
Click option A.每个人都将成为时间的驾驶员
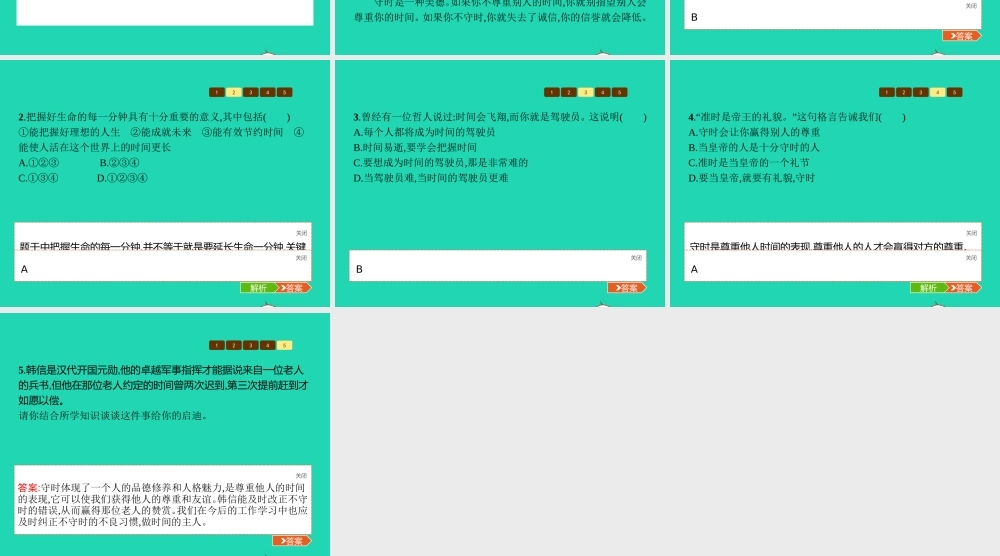424,132
